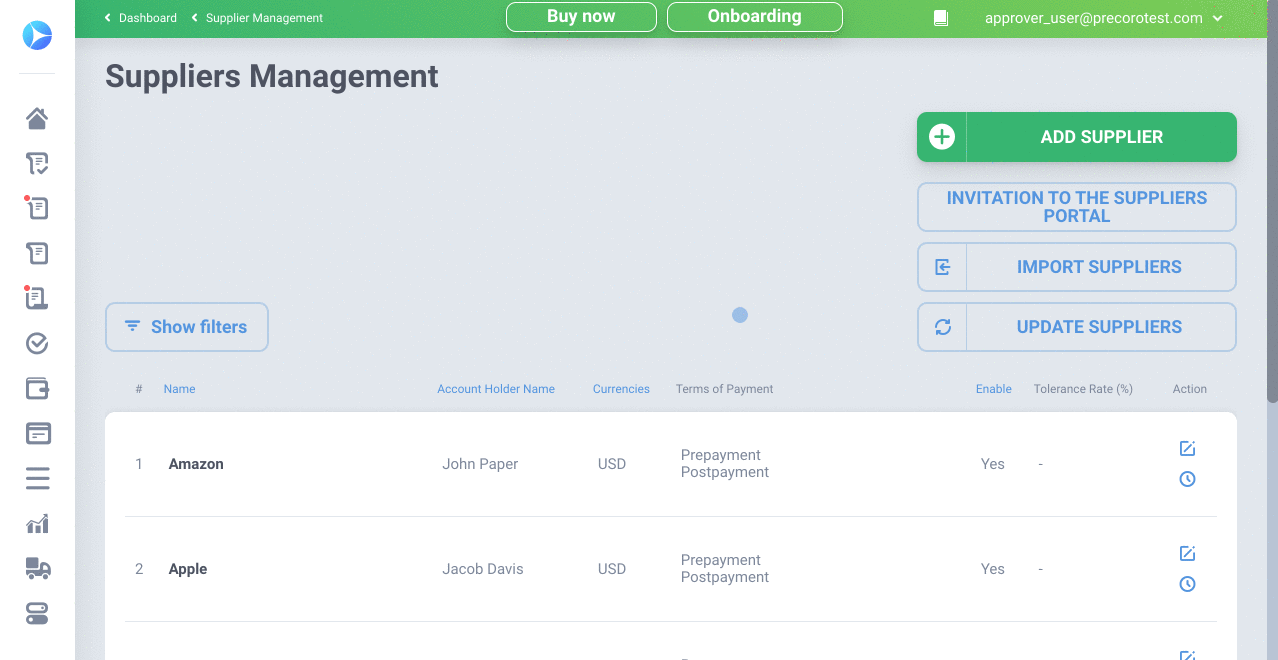Open the house Home icon in sidebar
The image size is (1278, 660).
[x=37, y=119]
